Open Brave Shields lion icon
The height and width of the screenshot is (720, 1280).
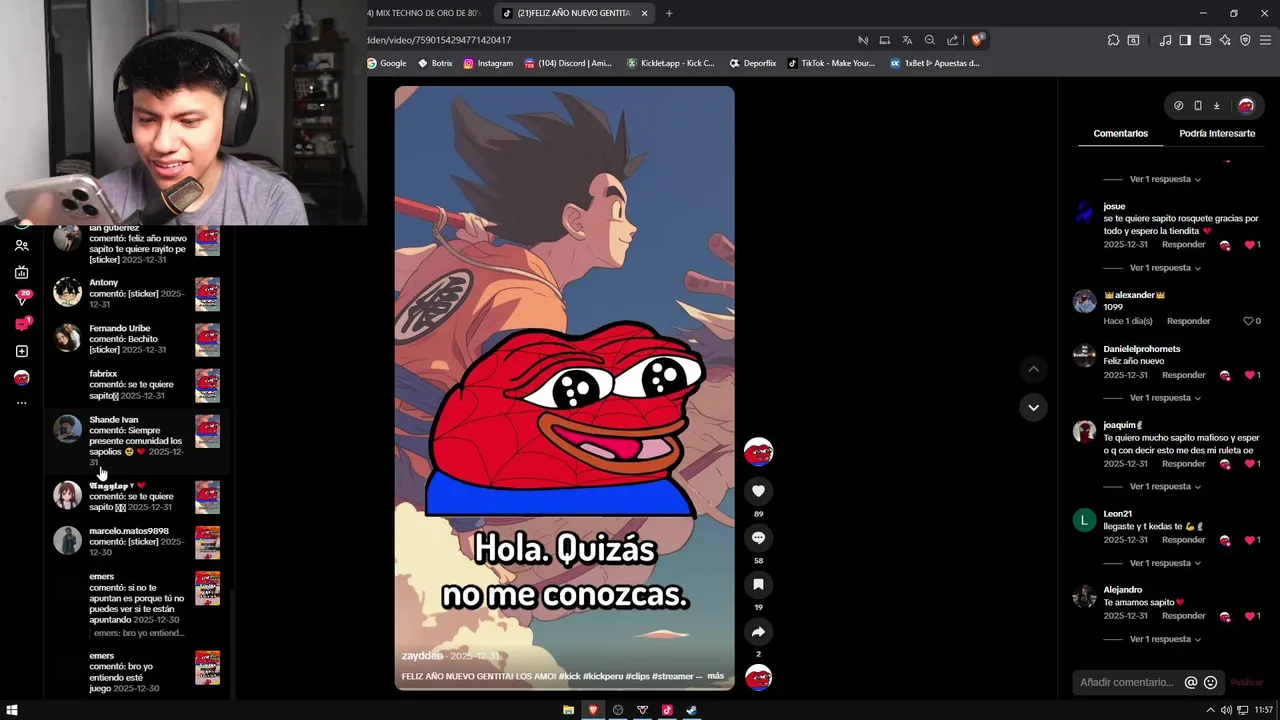pos(978,40)
